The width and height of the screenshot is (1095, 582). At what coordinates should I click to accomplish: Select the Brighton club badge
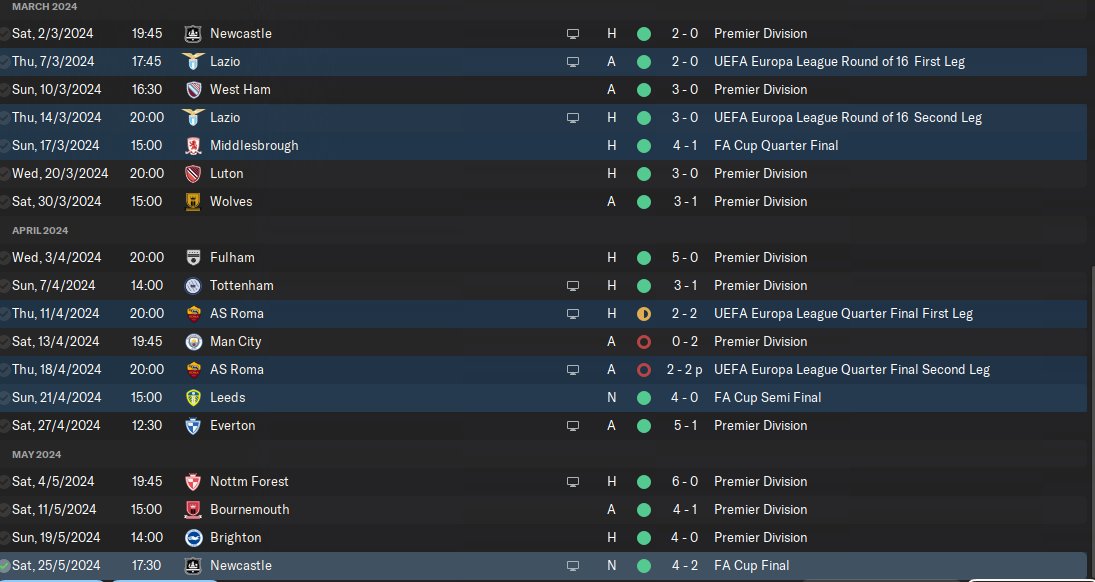193,537
